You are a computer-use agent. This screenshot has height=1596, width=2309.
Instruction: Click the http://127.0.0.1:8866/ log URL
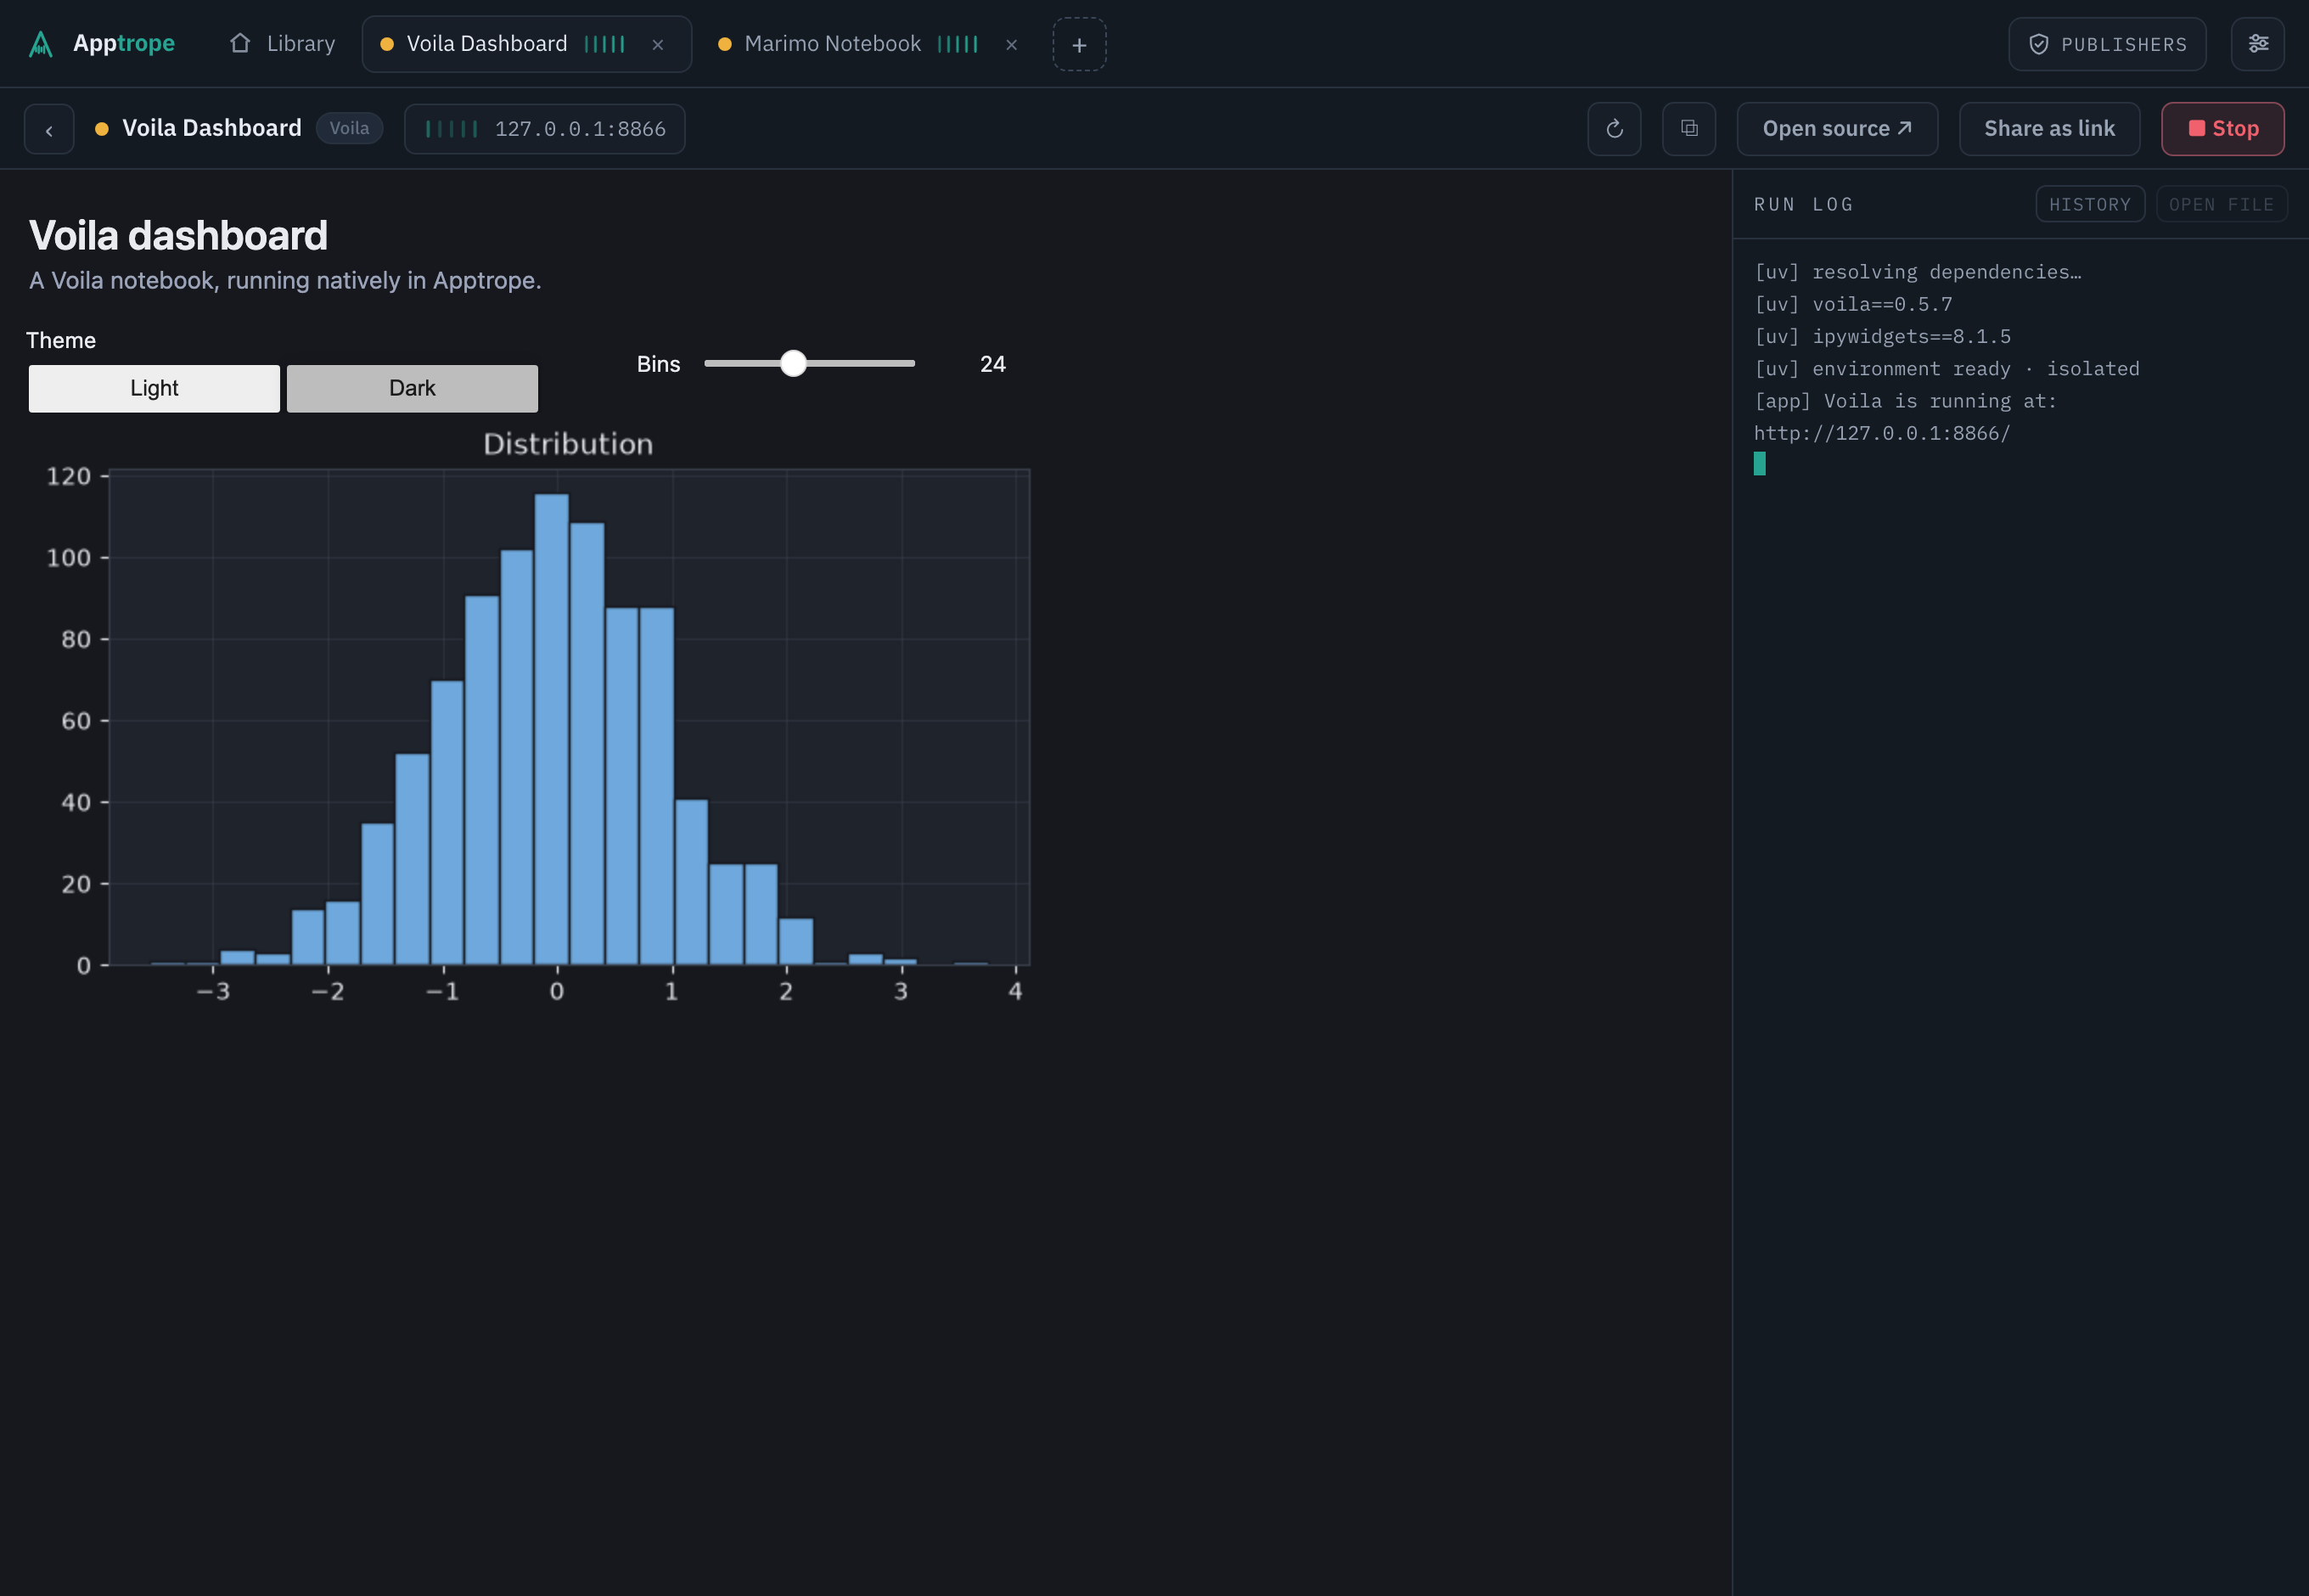click(1881, 433)
